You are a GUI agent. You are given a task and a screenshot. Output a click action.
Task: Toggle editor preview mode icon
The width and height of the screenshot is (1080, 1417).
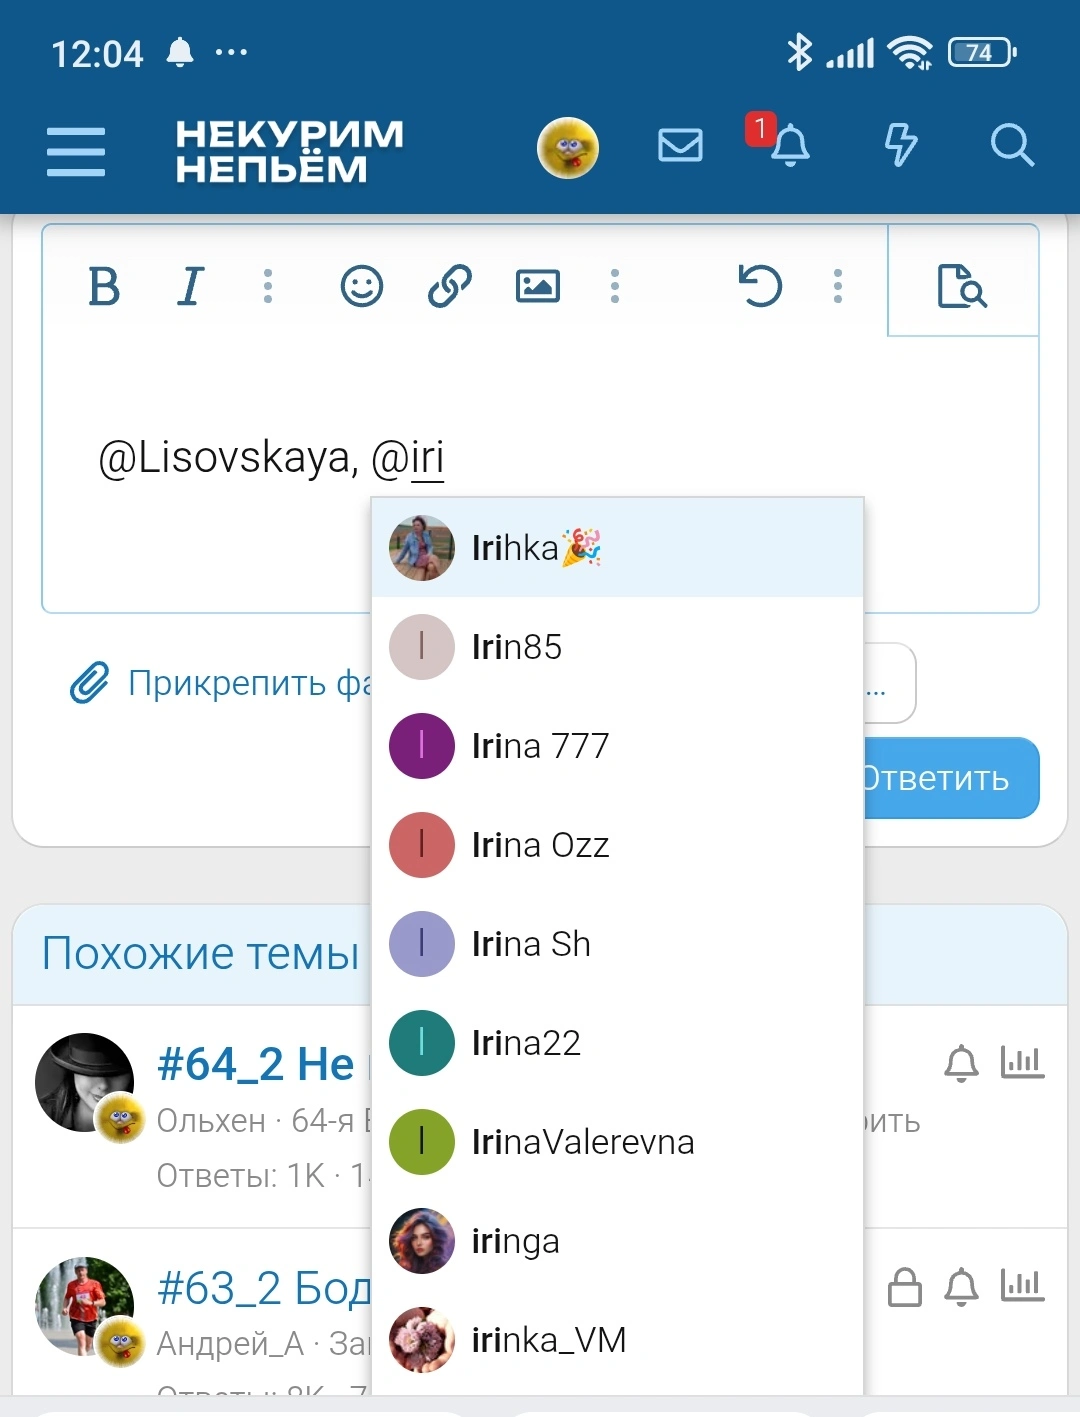[x=962, y=286]
